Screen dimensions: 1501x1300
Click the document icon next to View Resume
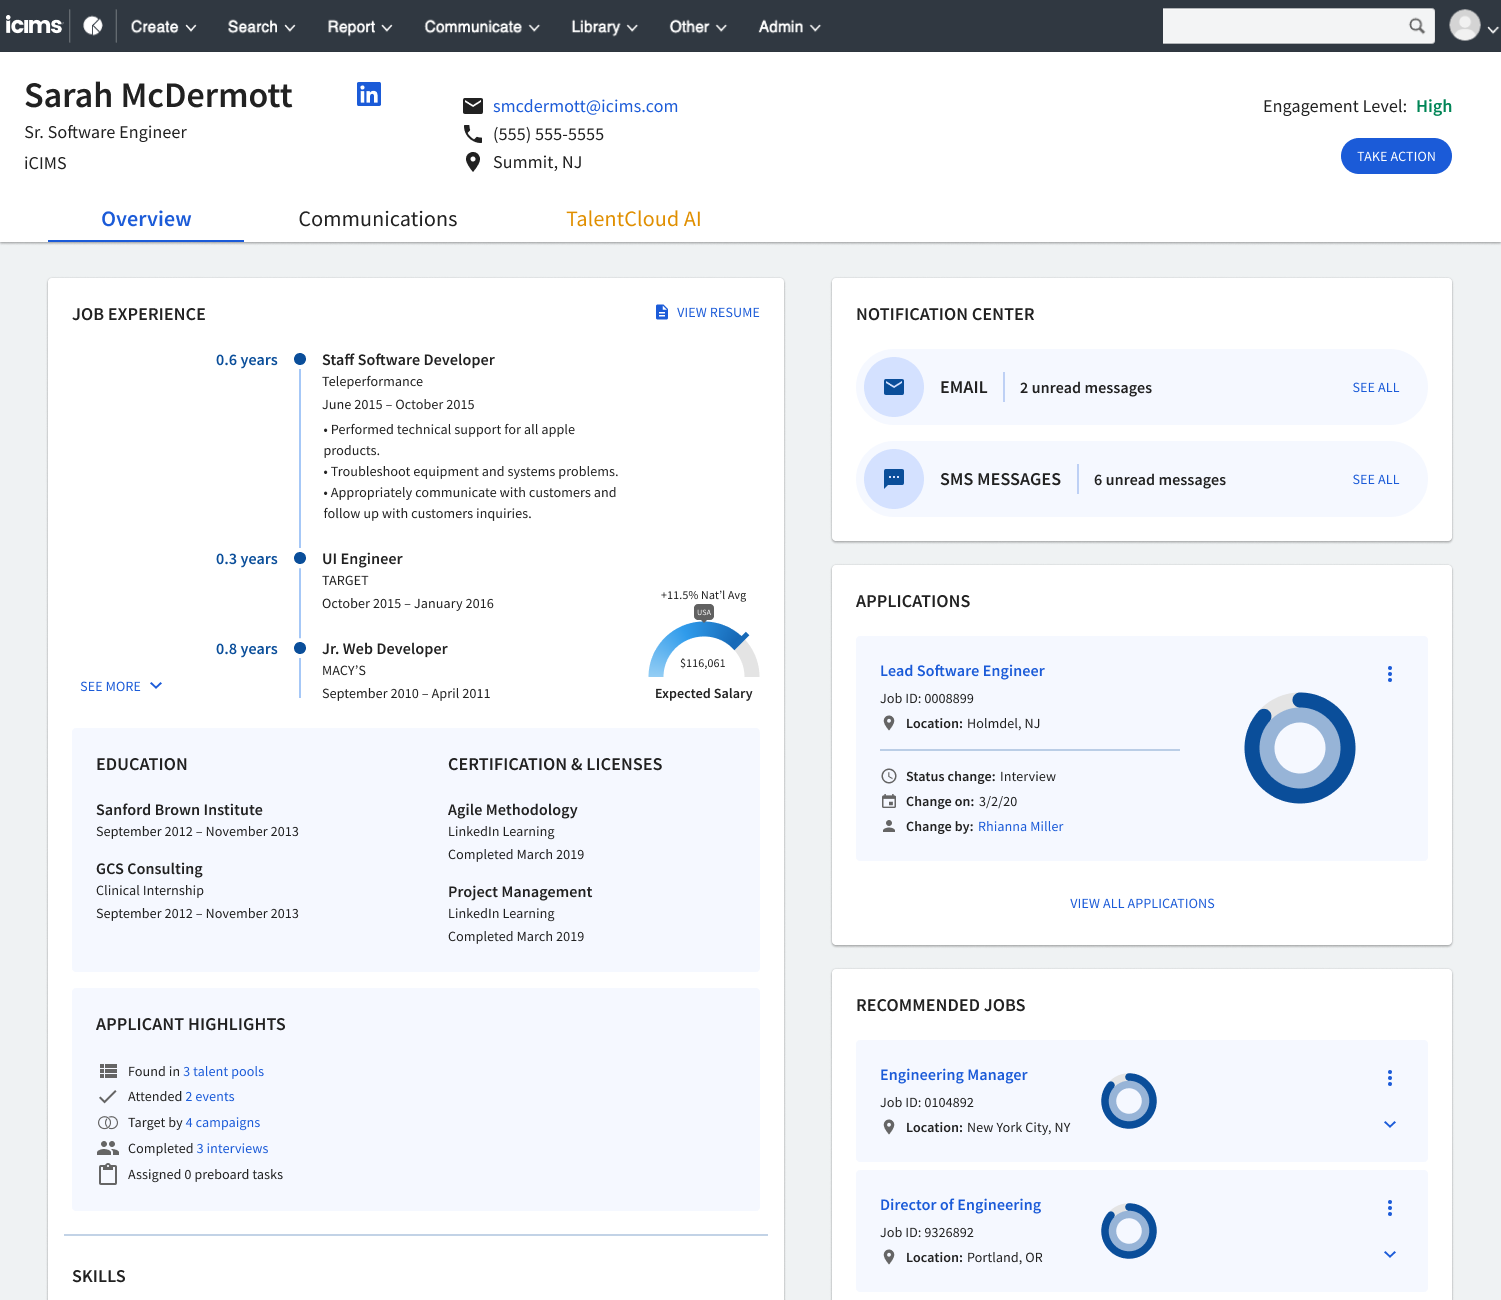pos(662,312)
